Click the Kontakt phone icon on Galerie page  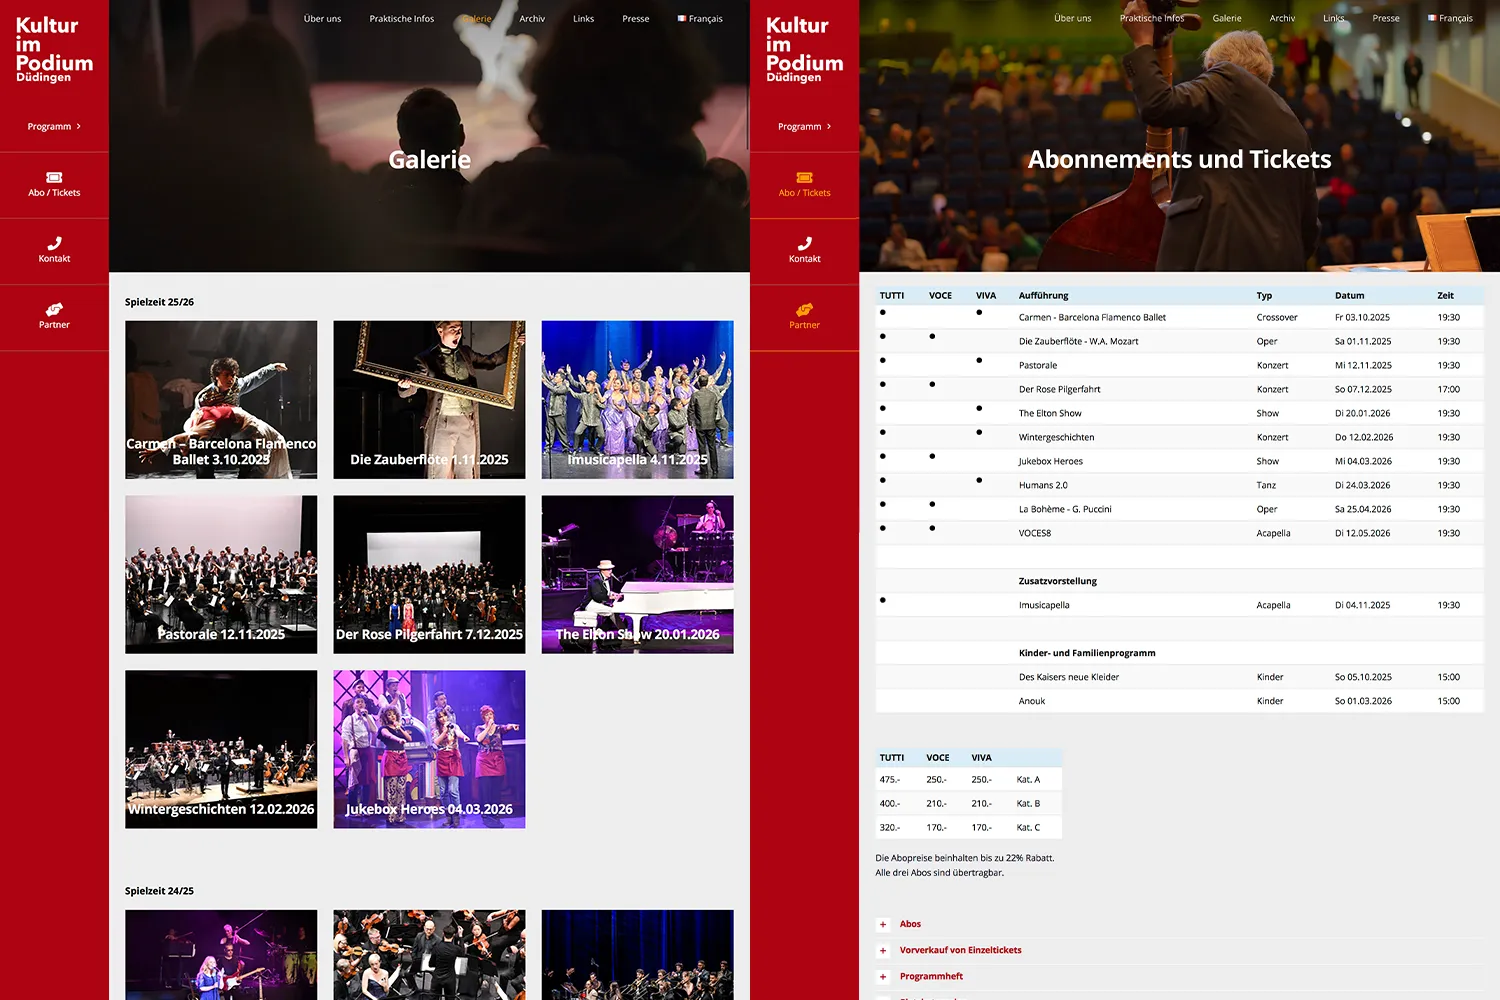click(54, 243)
